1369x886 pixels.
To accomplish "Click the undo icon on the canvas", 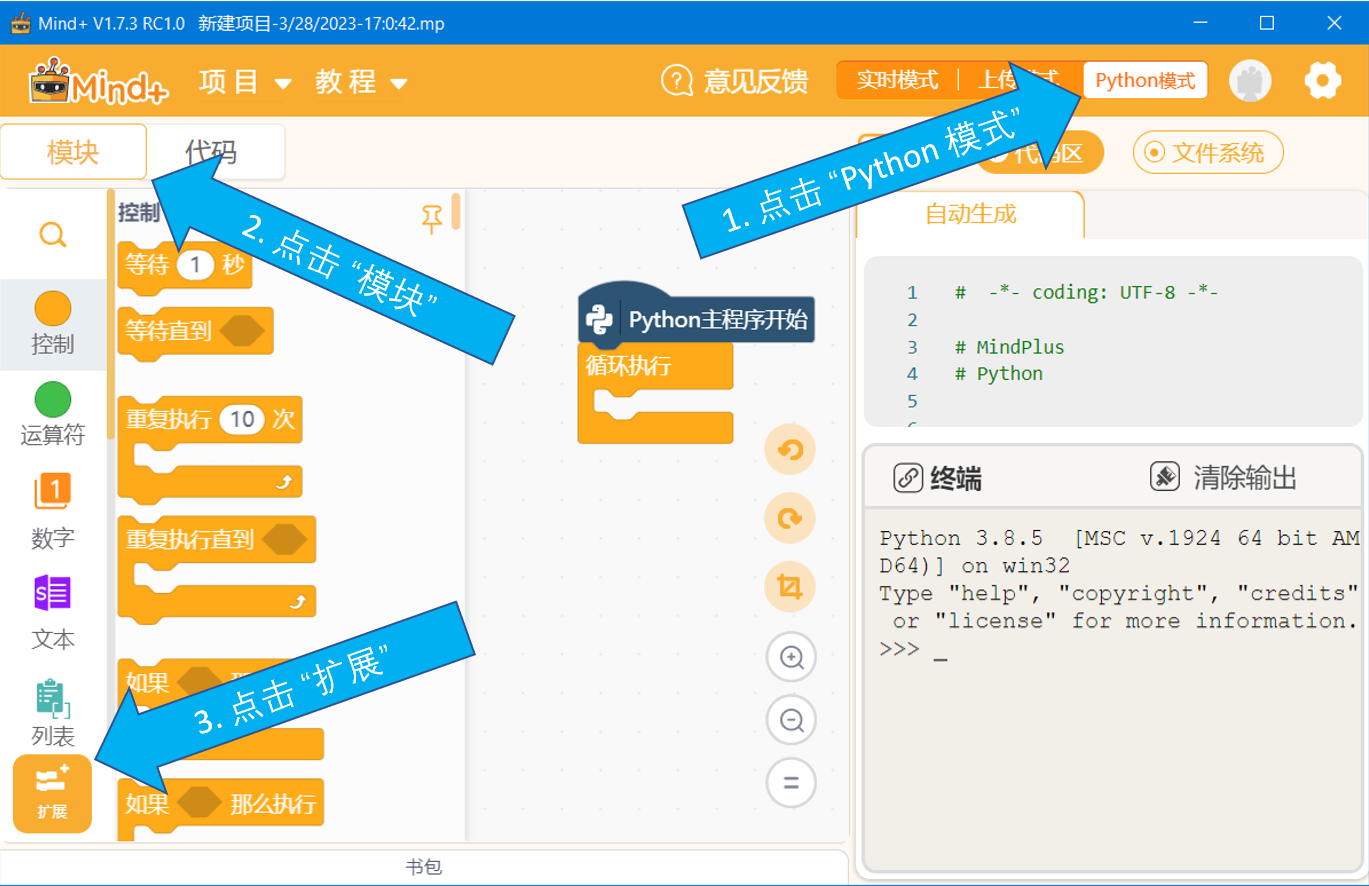I will (790, 450).
